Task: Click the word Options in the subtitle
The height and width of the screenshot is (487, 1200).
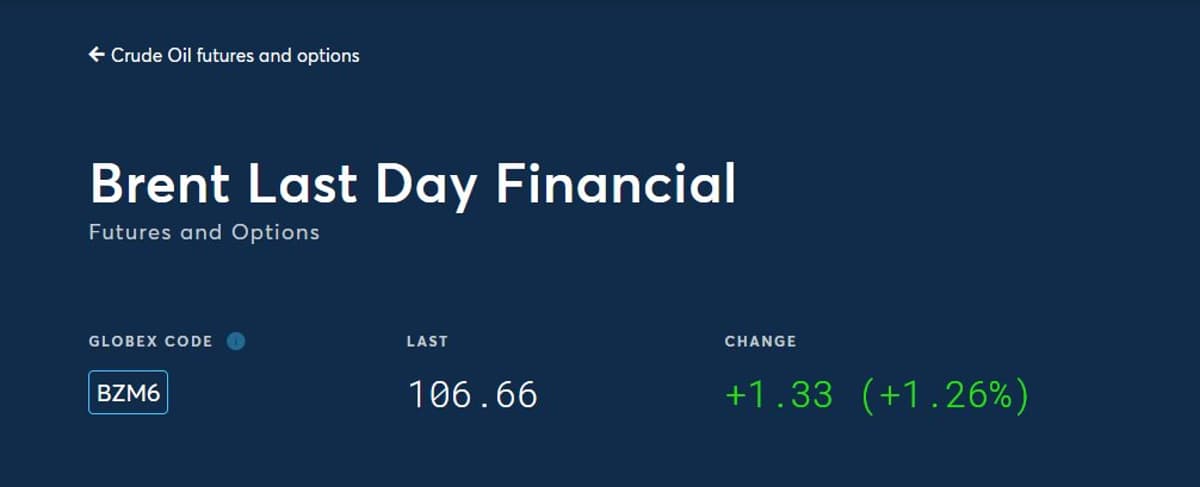Action: click(275, 232)
